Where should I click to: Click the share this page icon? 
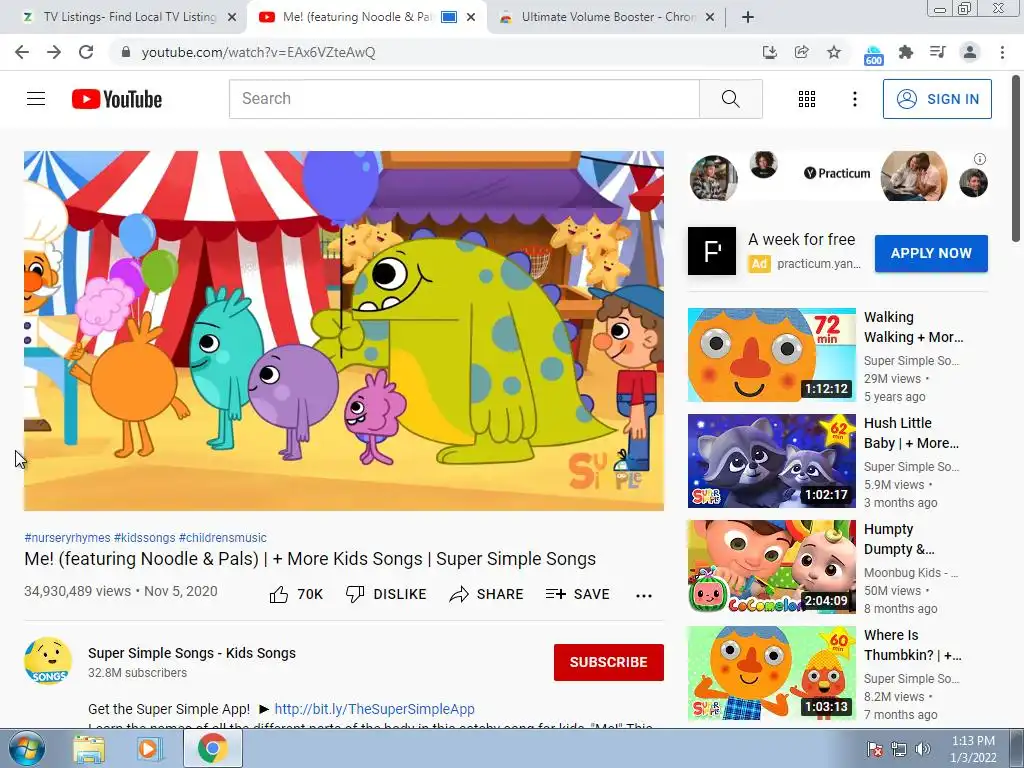(x=801, y=52)
